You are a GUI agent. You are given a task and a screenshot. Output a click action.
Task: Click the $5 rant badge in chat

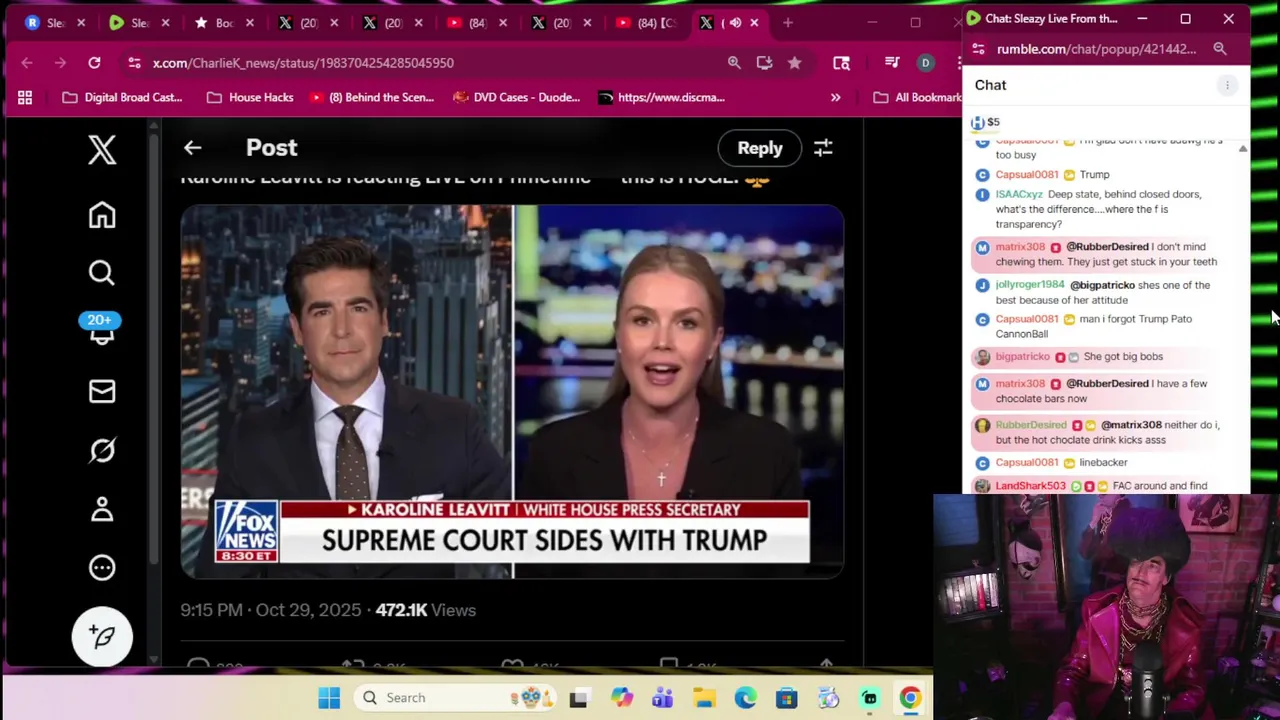[985, 122]
